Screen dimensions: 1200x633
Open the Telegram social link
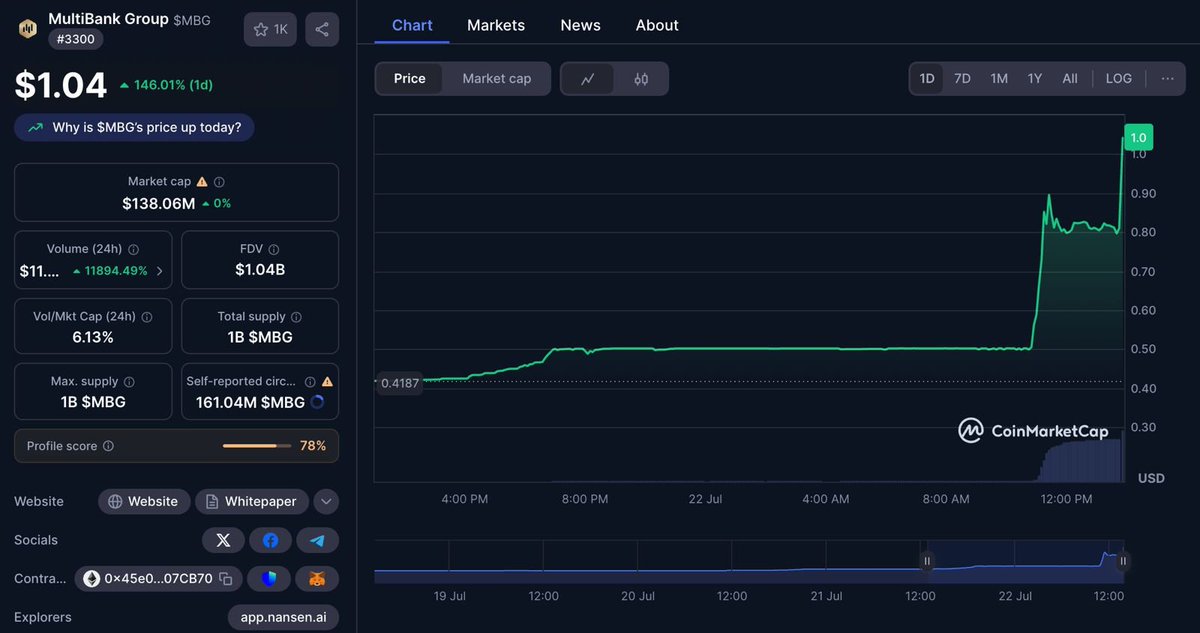pyautogui.click(x=317, y=540)
